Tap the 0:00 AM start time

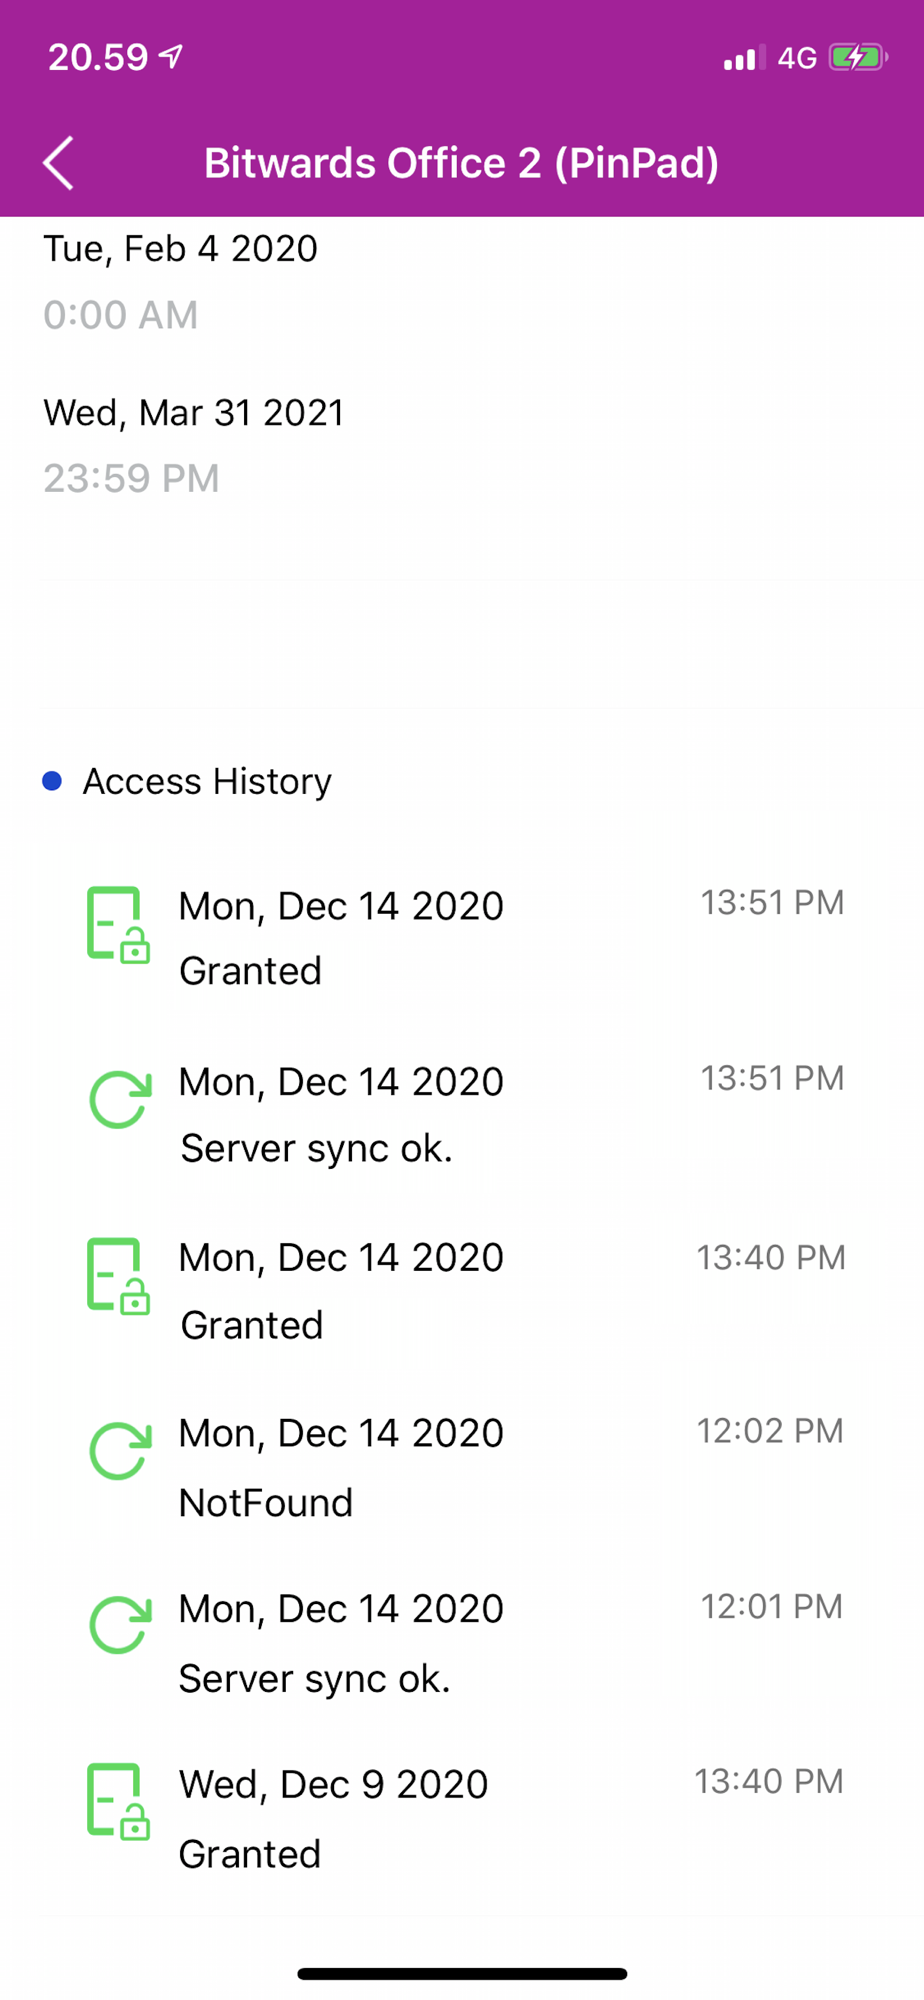(120, 315)
